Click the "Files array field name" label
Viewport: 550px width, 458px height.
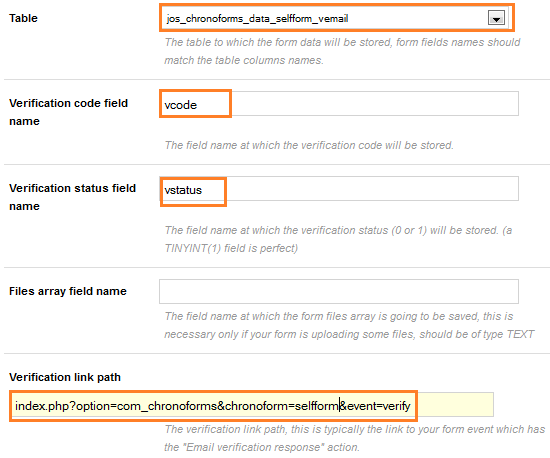click(68, 291)
